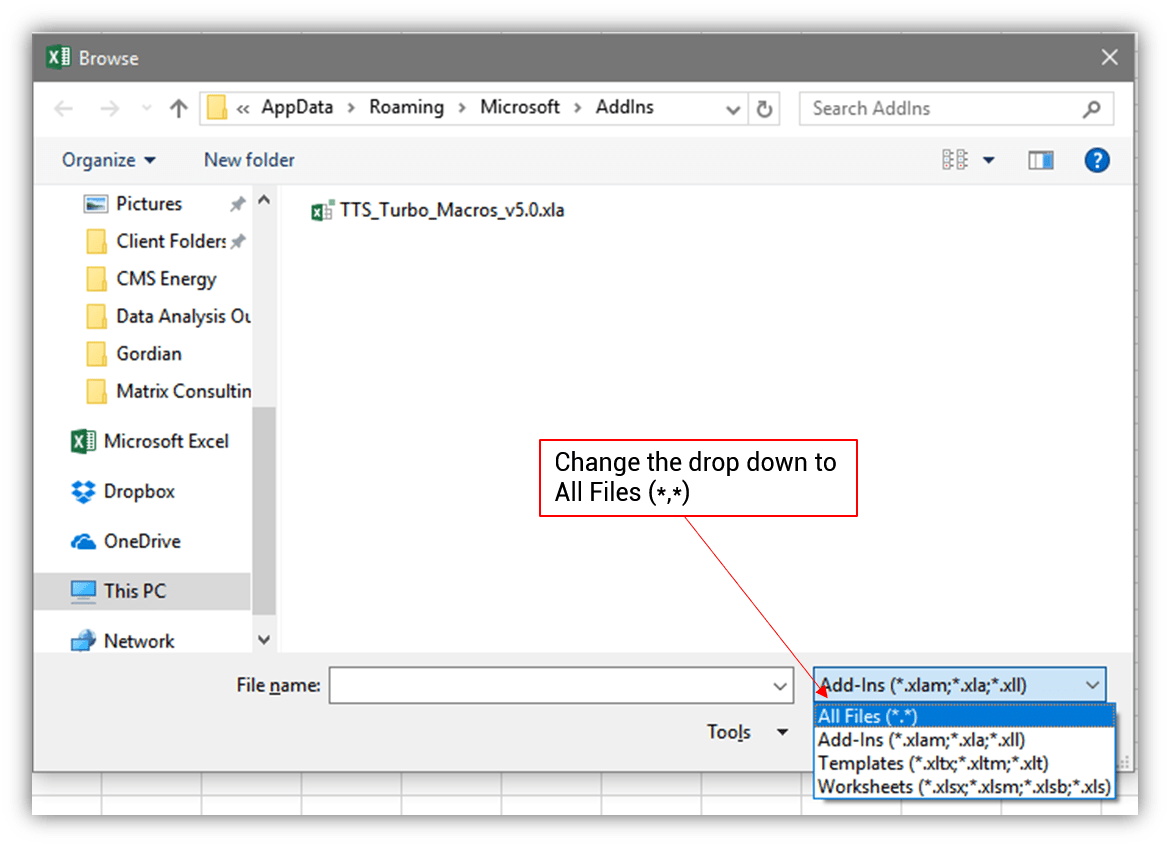The height and width of the screenshot is (847, 1170).
Task: Select the TTS_Turbo_Macros_v5.0.xla file
Action: coord(451,211)
